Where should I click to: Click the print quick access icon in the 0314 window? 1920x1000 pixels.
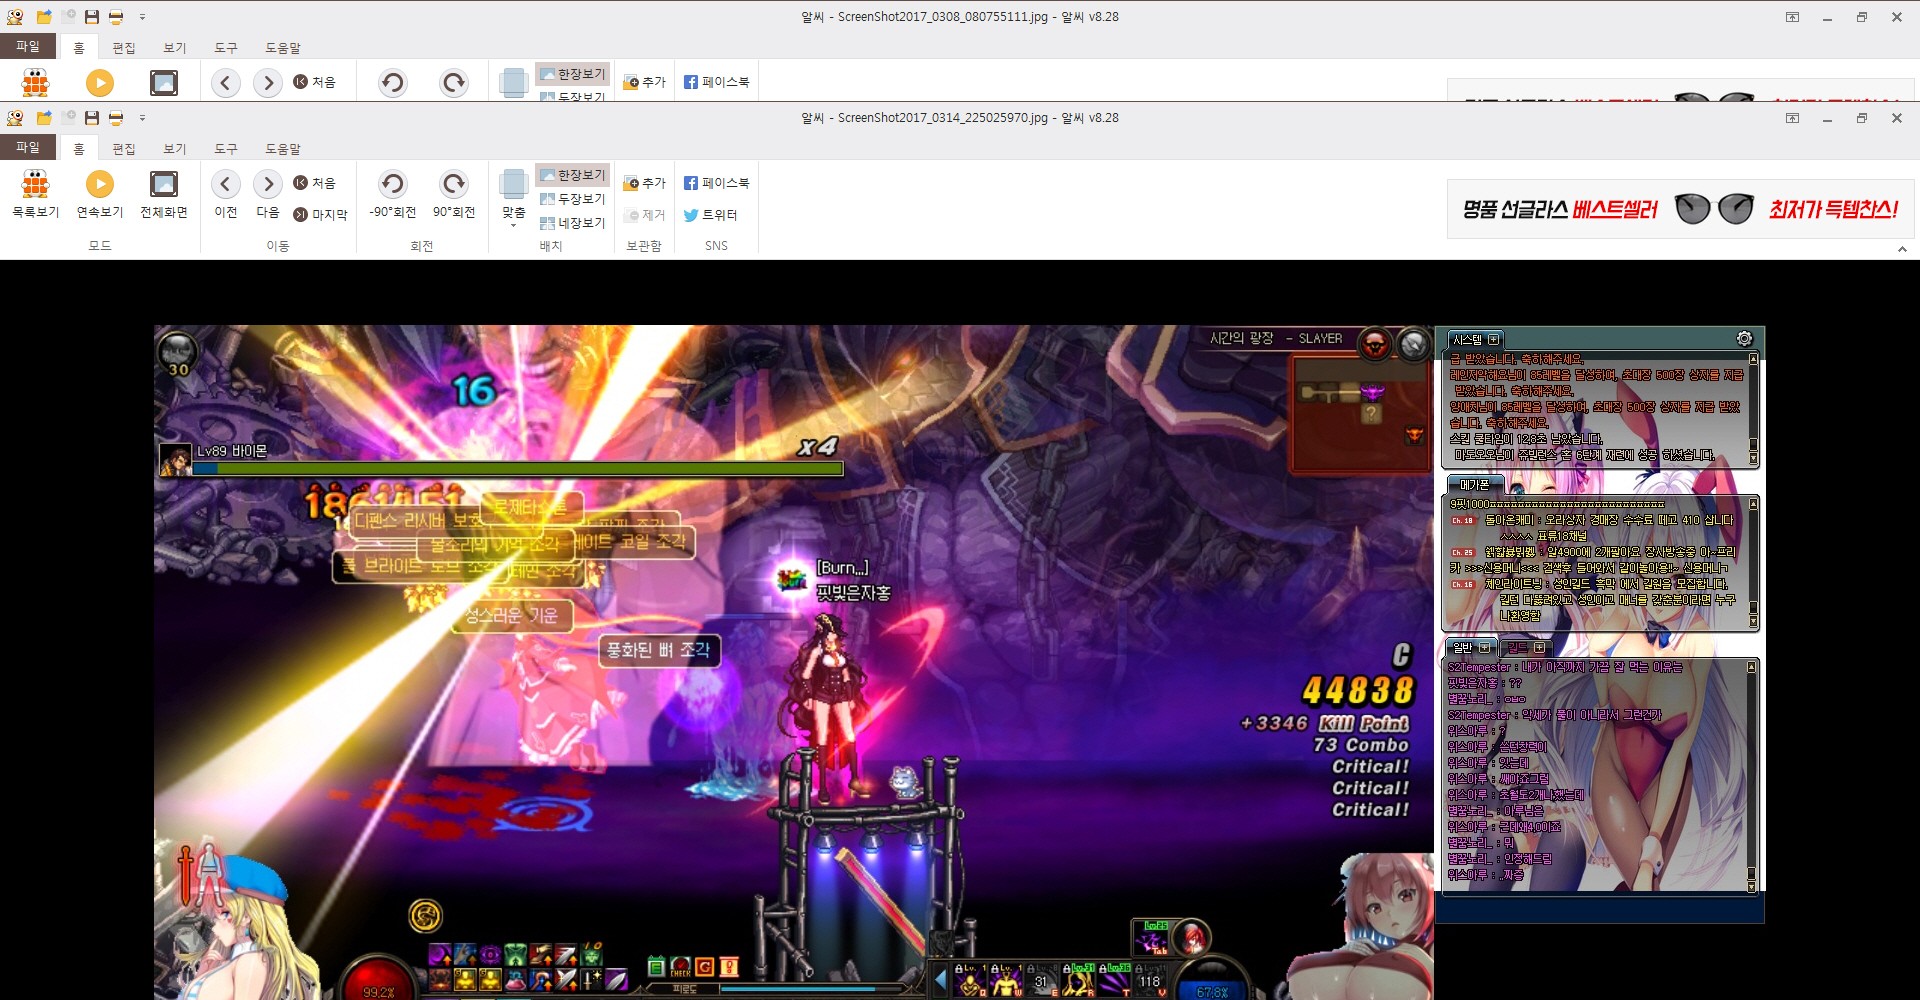coord(116,118)
